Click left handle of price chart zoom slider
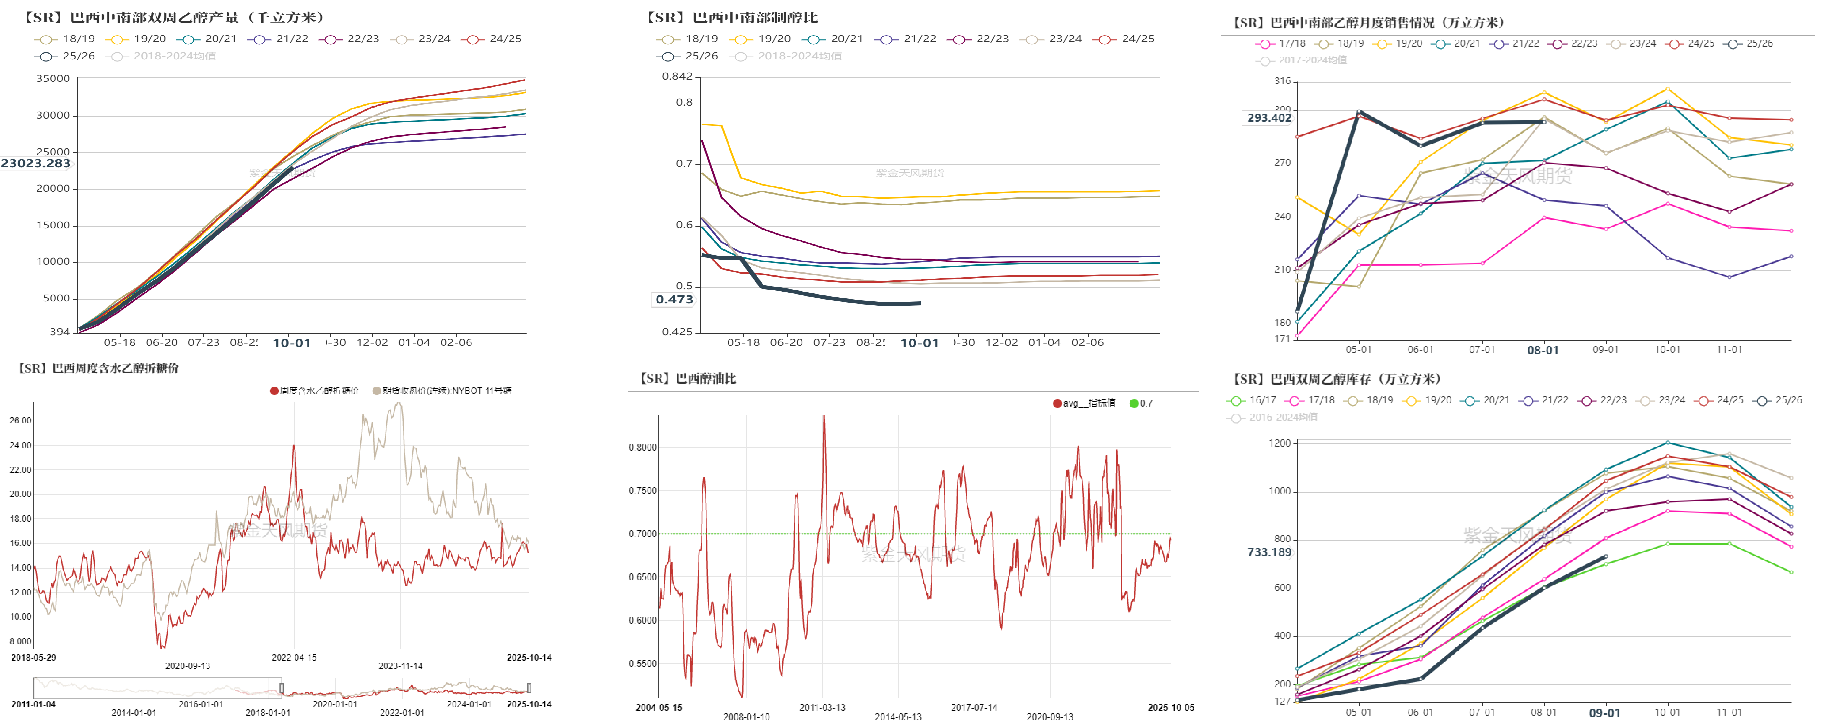 (x=281, y=688)
